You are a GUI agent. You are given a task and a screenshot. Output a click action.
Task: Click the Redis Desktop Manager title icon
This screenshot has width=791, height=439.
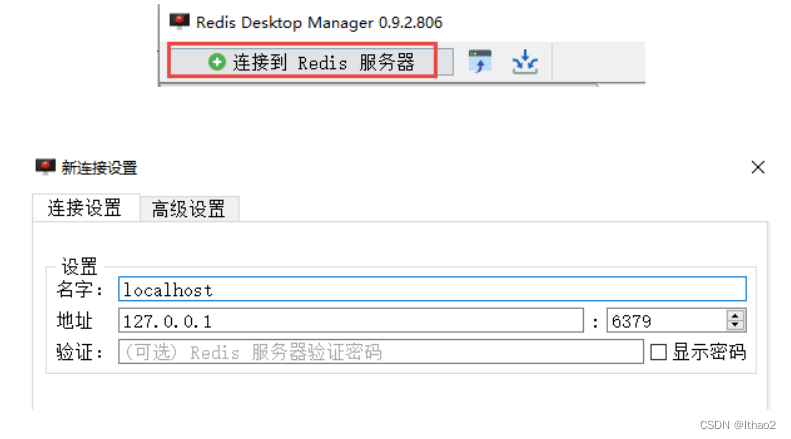(179, 22)
